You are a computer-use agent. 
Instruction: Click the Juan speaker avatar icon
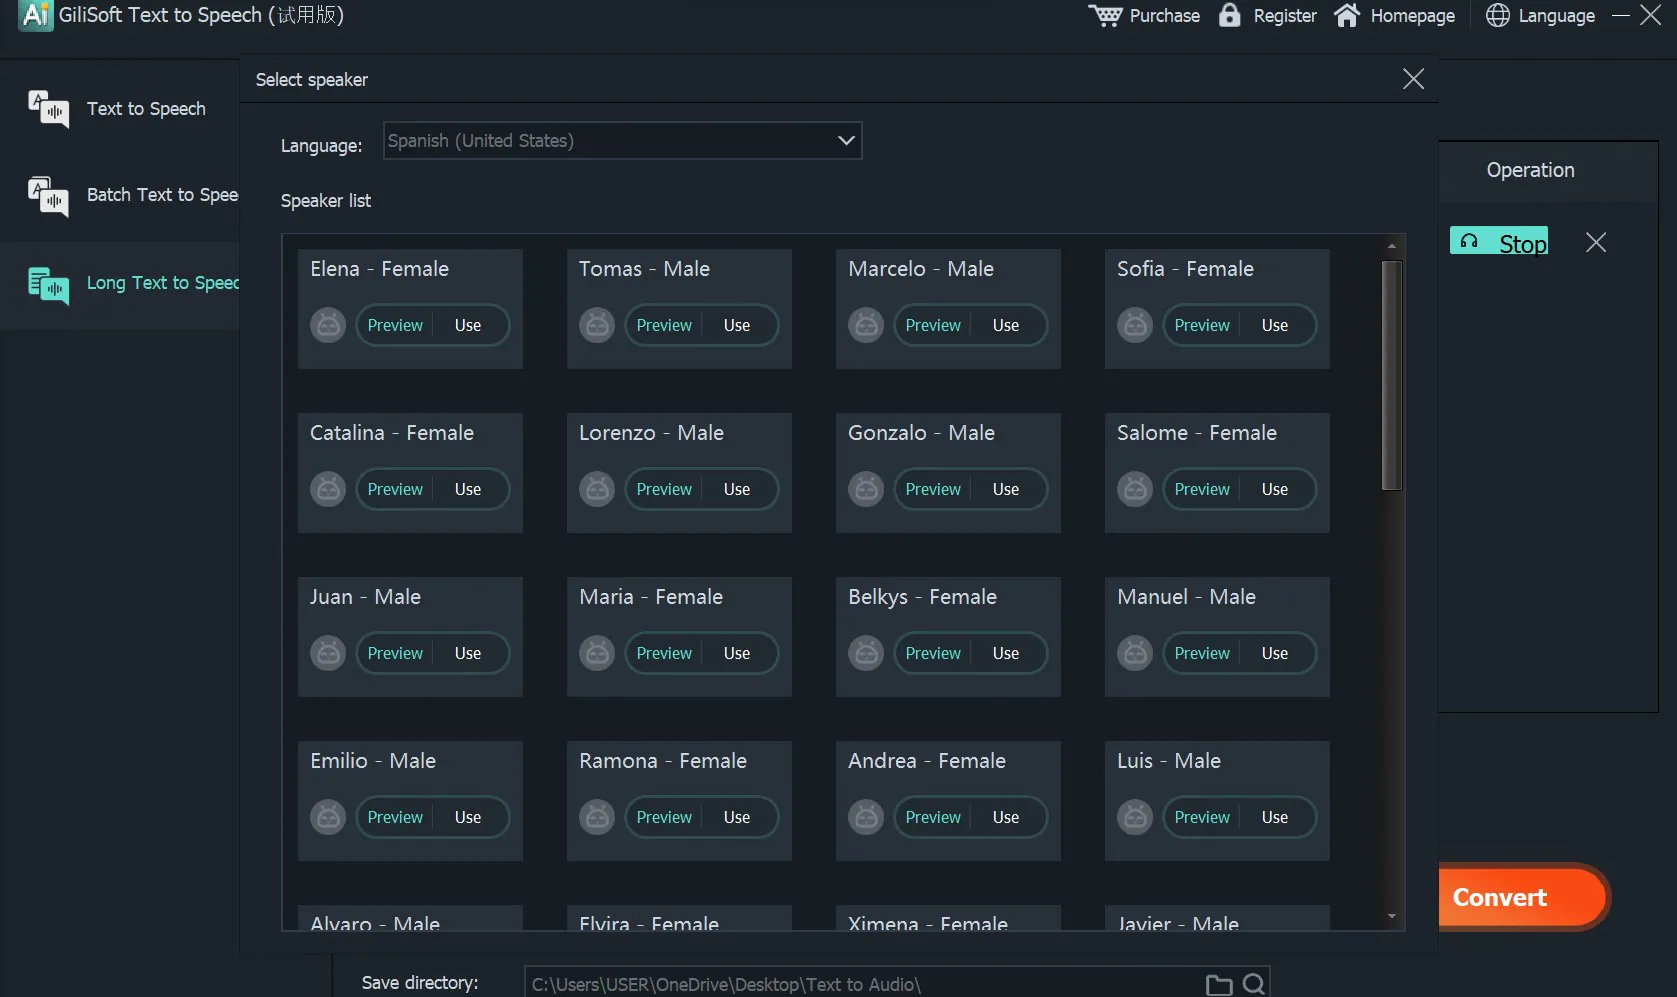coord(328,653)
